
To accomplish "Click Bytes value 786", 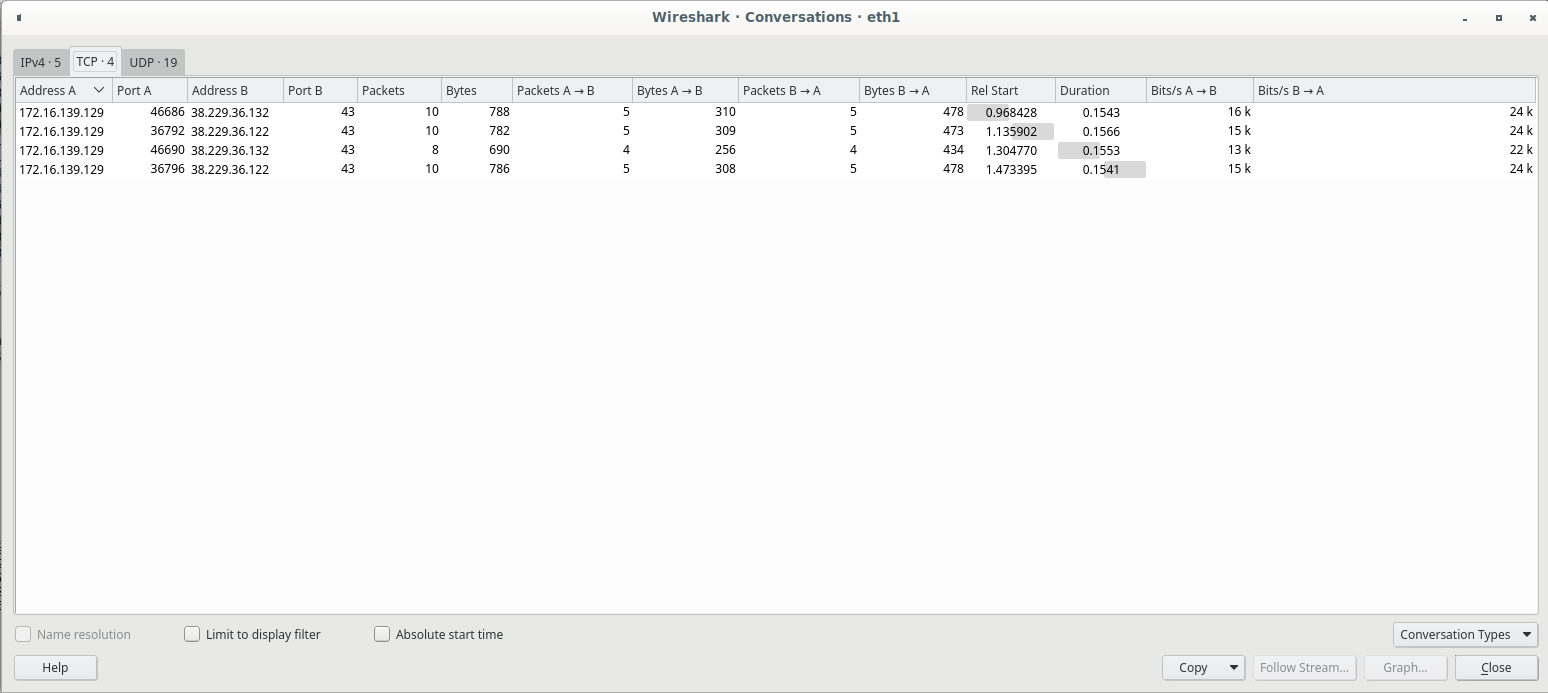I will (499, 169).
